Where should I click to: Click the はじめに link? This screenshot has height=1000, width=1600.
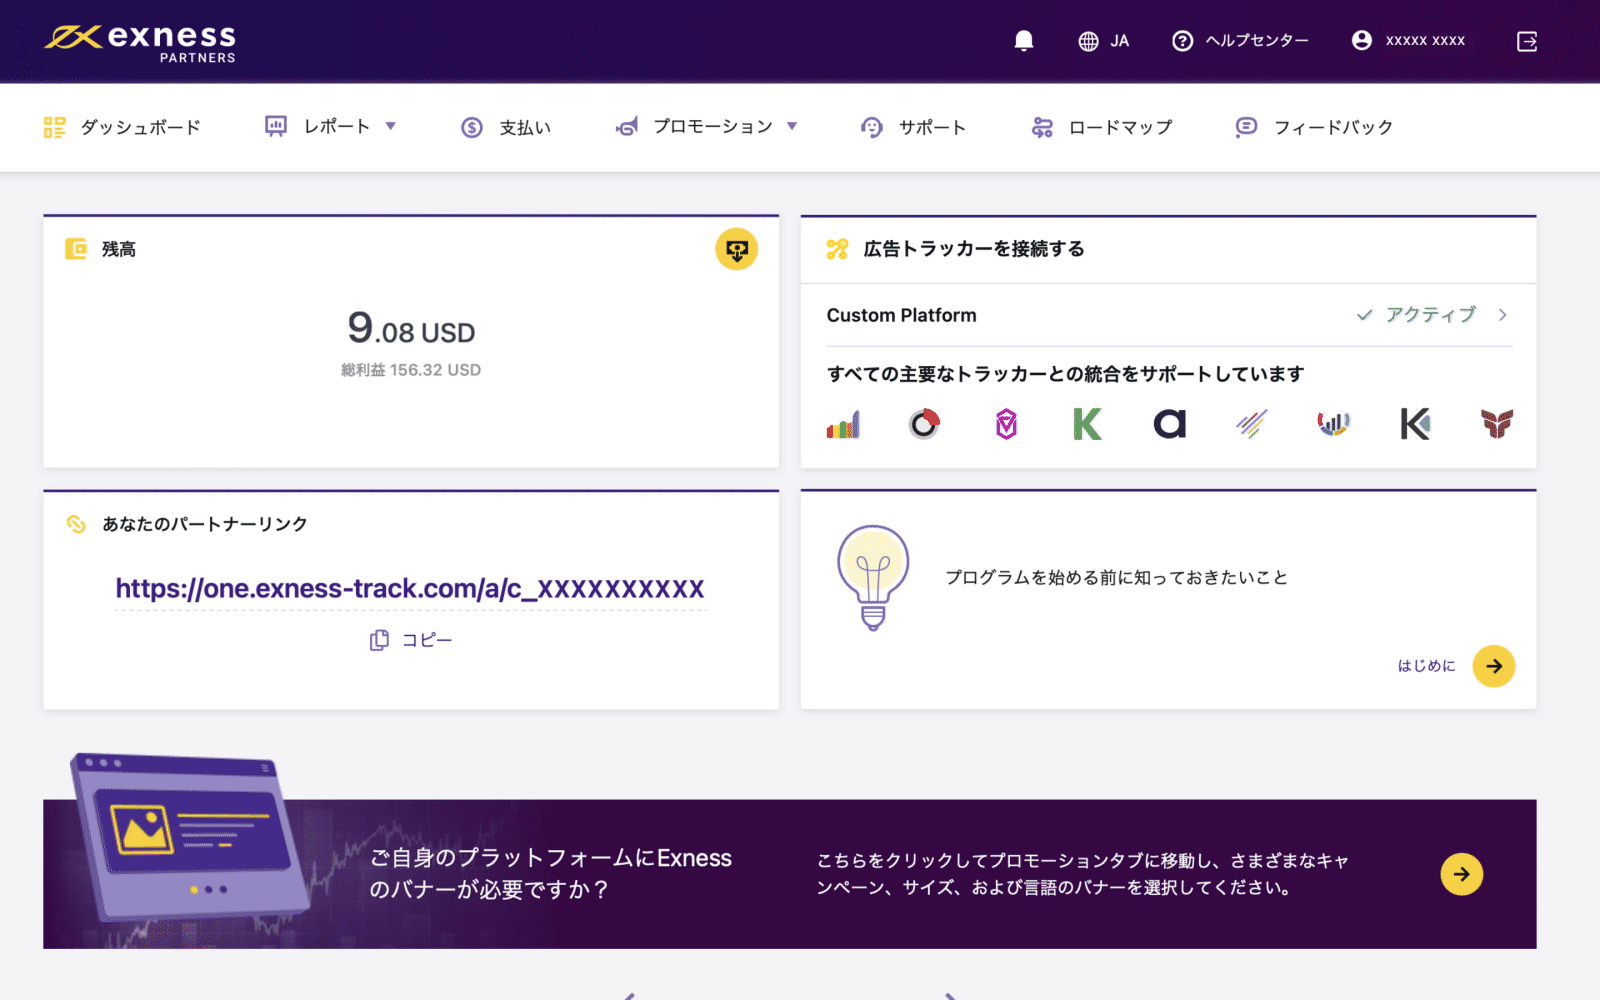click(x=1426, y=666)
